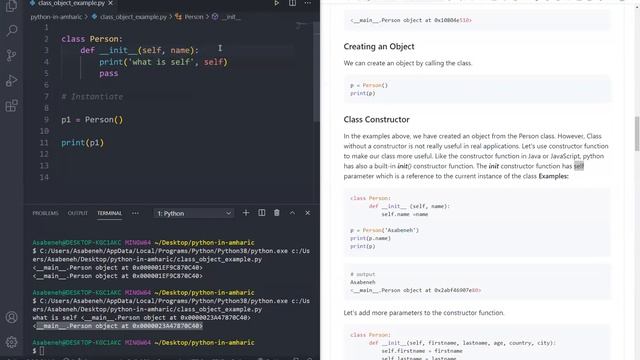
Task: Click bold 'Examples:' text in paragraph
Action: (x=553, y=176)
